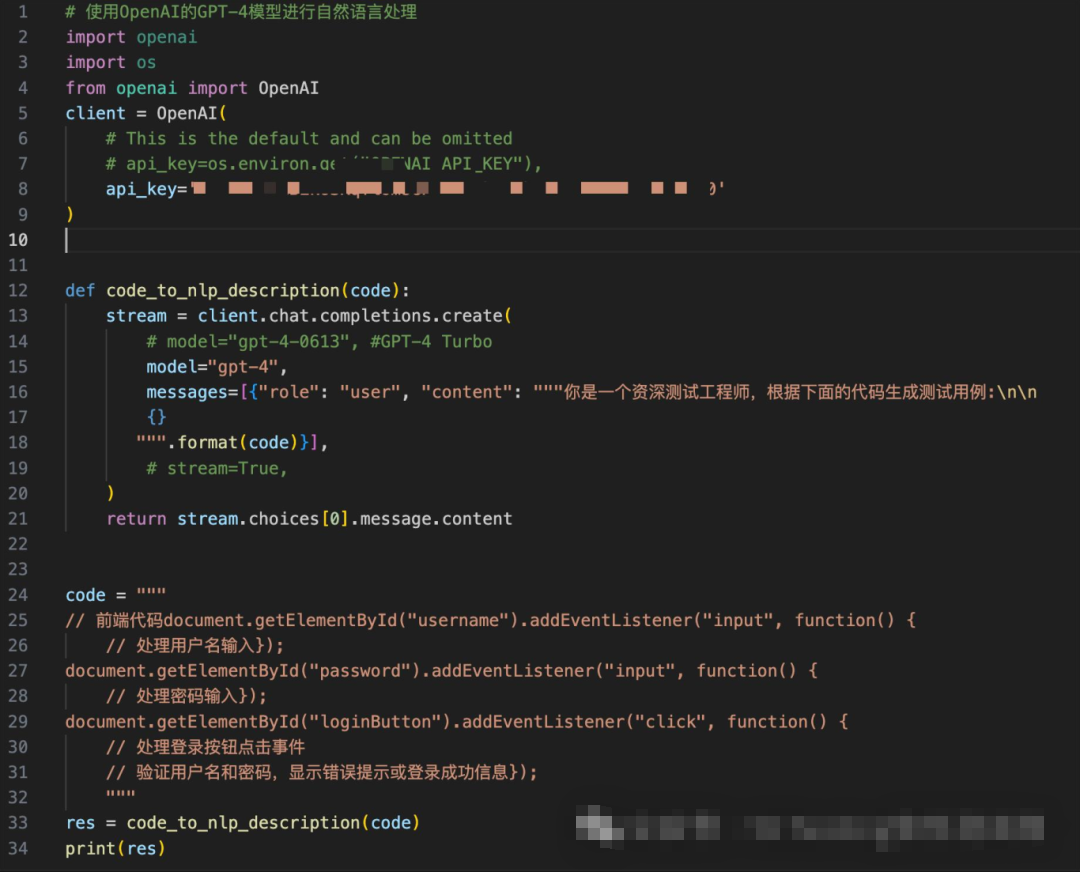
Task: Click the commented 'gpt-4-0613' model line
Action: point(318,341)
